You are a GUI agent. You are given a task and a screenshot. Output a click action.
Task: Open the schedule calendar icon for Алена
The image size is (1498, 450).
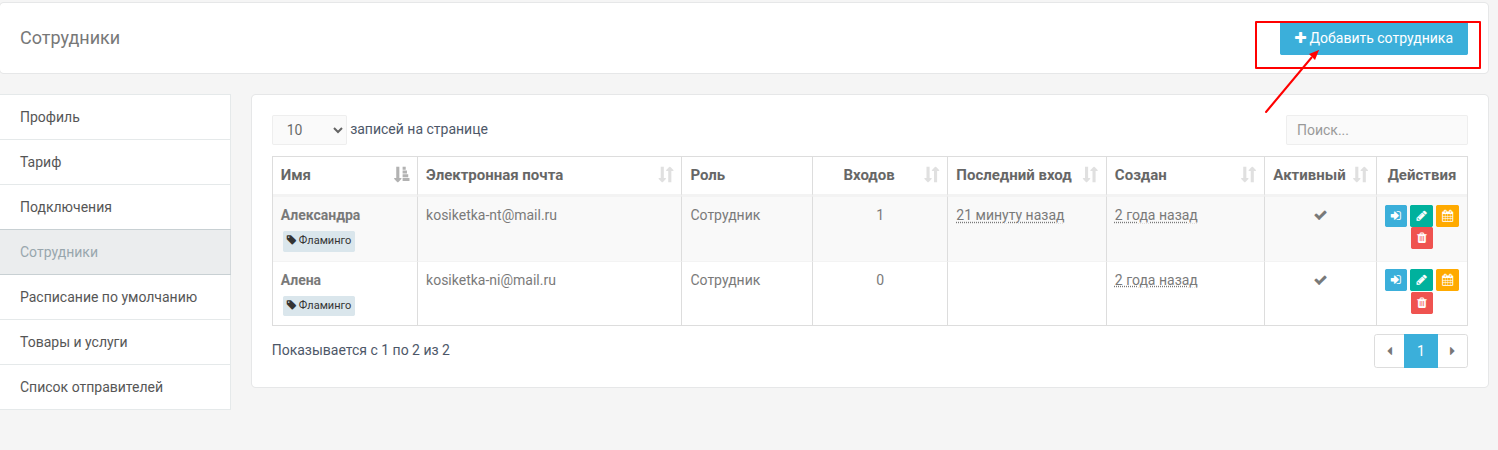click(x=1447, y=281)
